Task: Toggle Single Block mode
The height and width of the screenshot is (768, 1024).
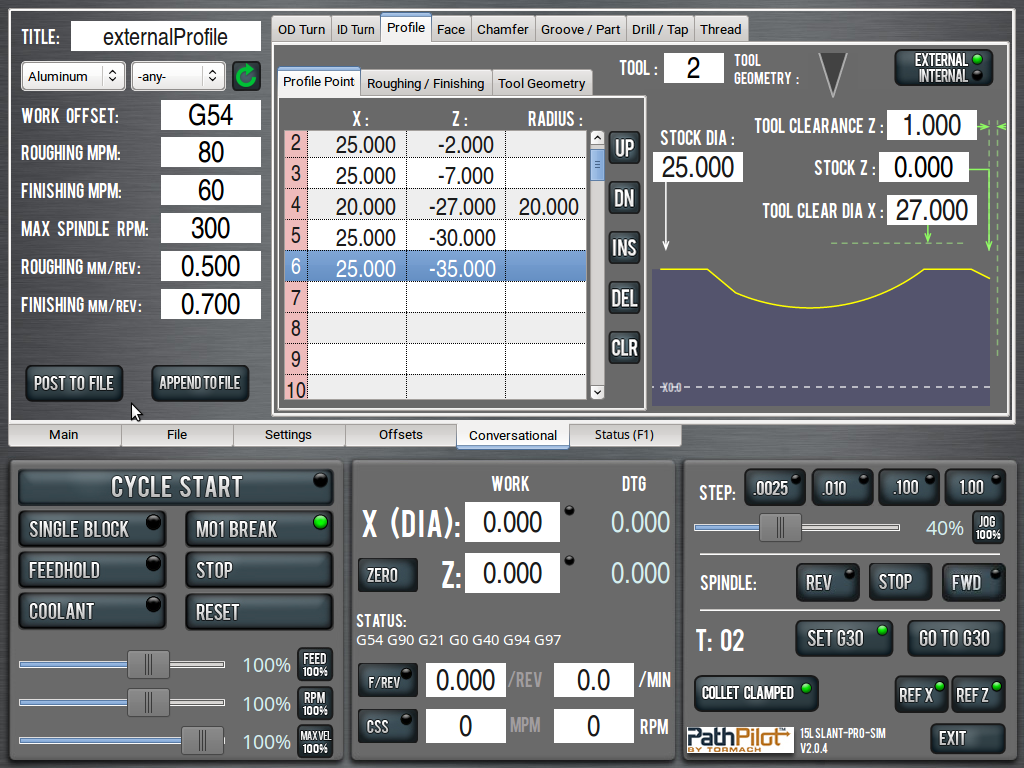Action: [x=91, y=528]
